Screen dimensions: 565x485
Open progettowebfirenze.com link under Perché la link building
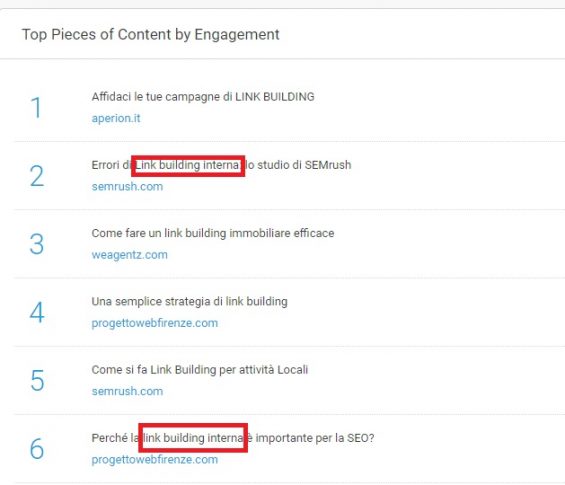[155, 459]
